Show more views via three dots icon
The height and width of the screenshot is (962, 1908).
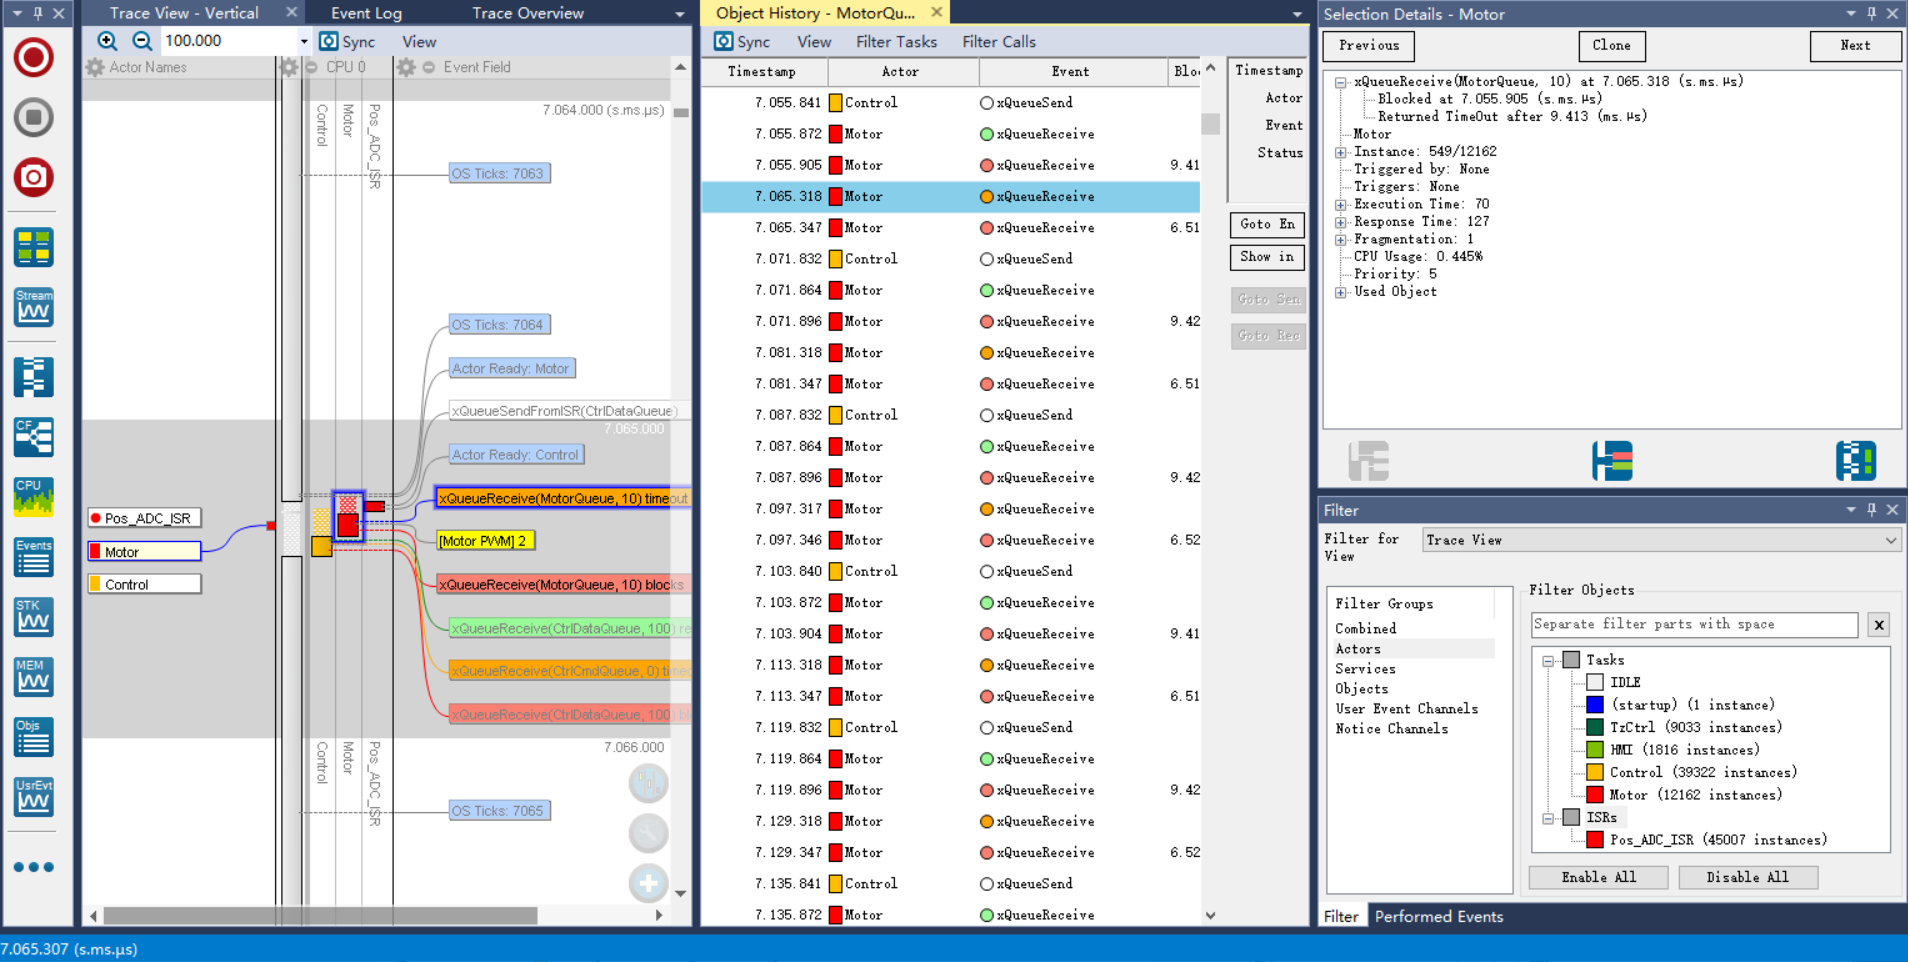pos(34,867)
